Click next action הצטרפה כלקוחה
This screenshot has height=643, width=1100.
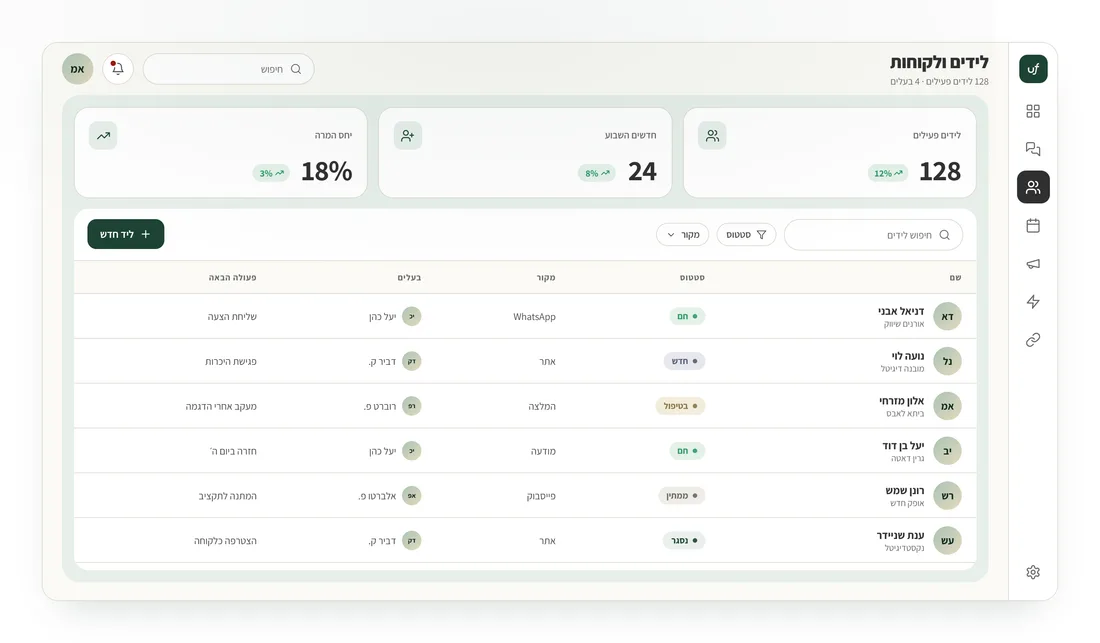225,541
